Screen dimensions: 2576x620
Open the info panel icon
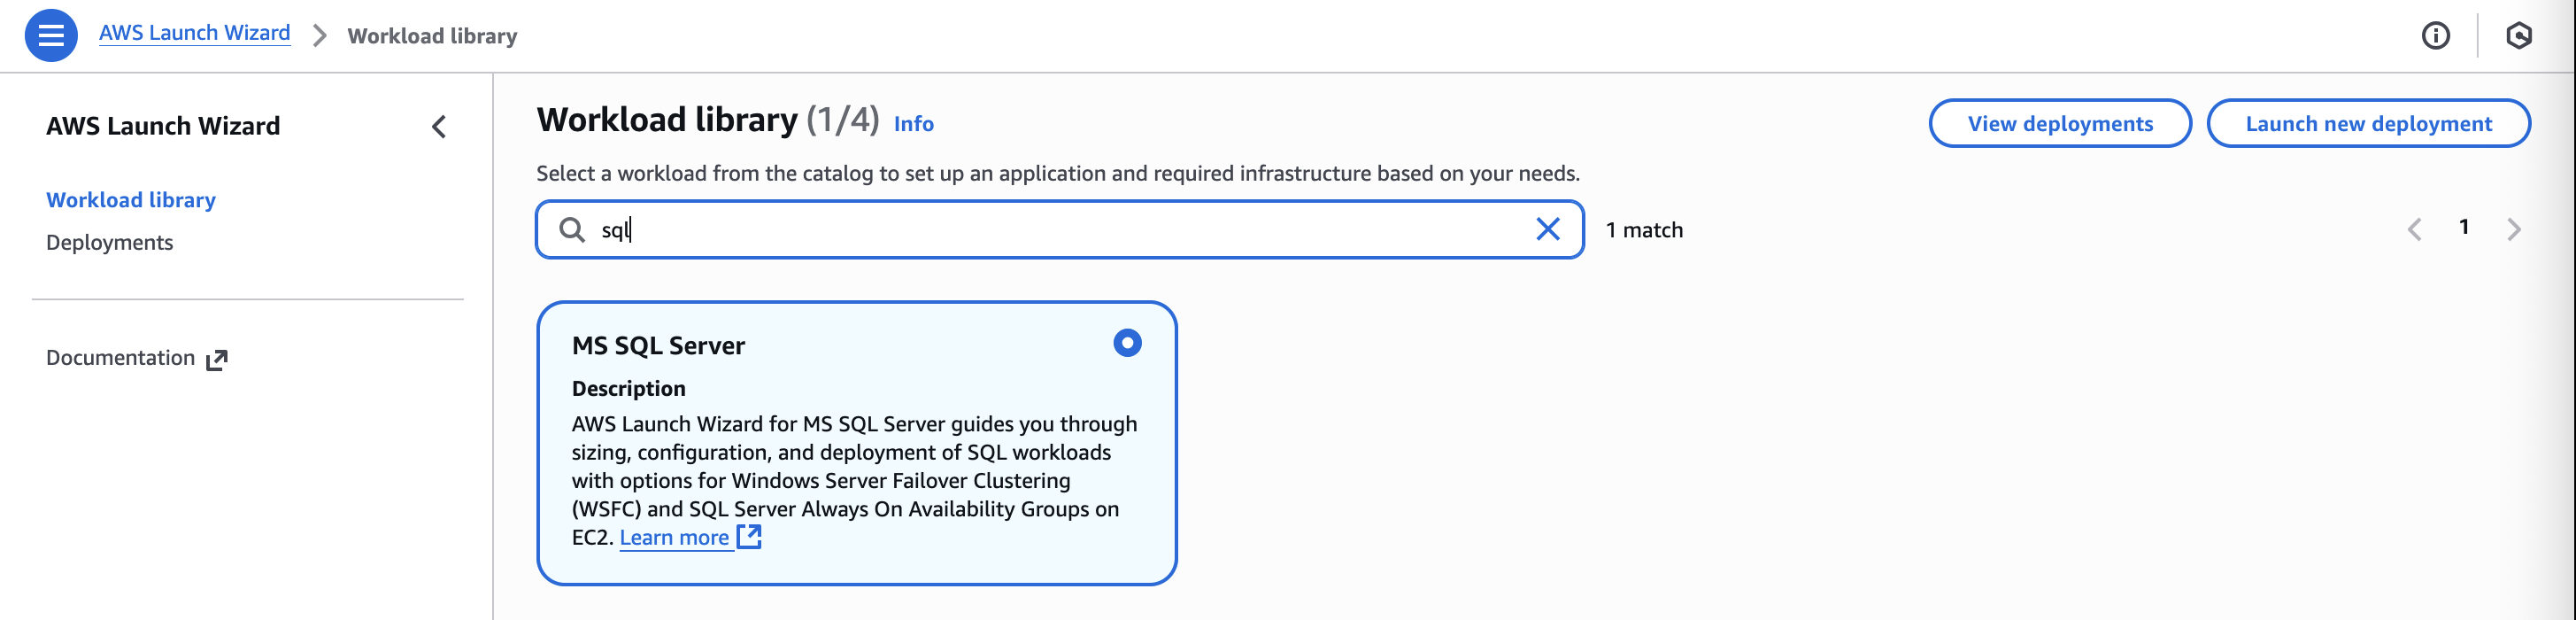click(x=2436, y=36)
